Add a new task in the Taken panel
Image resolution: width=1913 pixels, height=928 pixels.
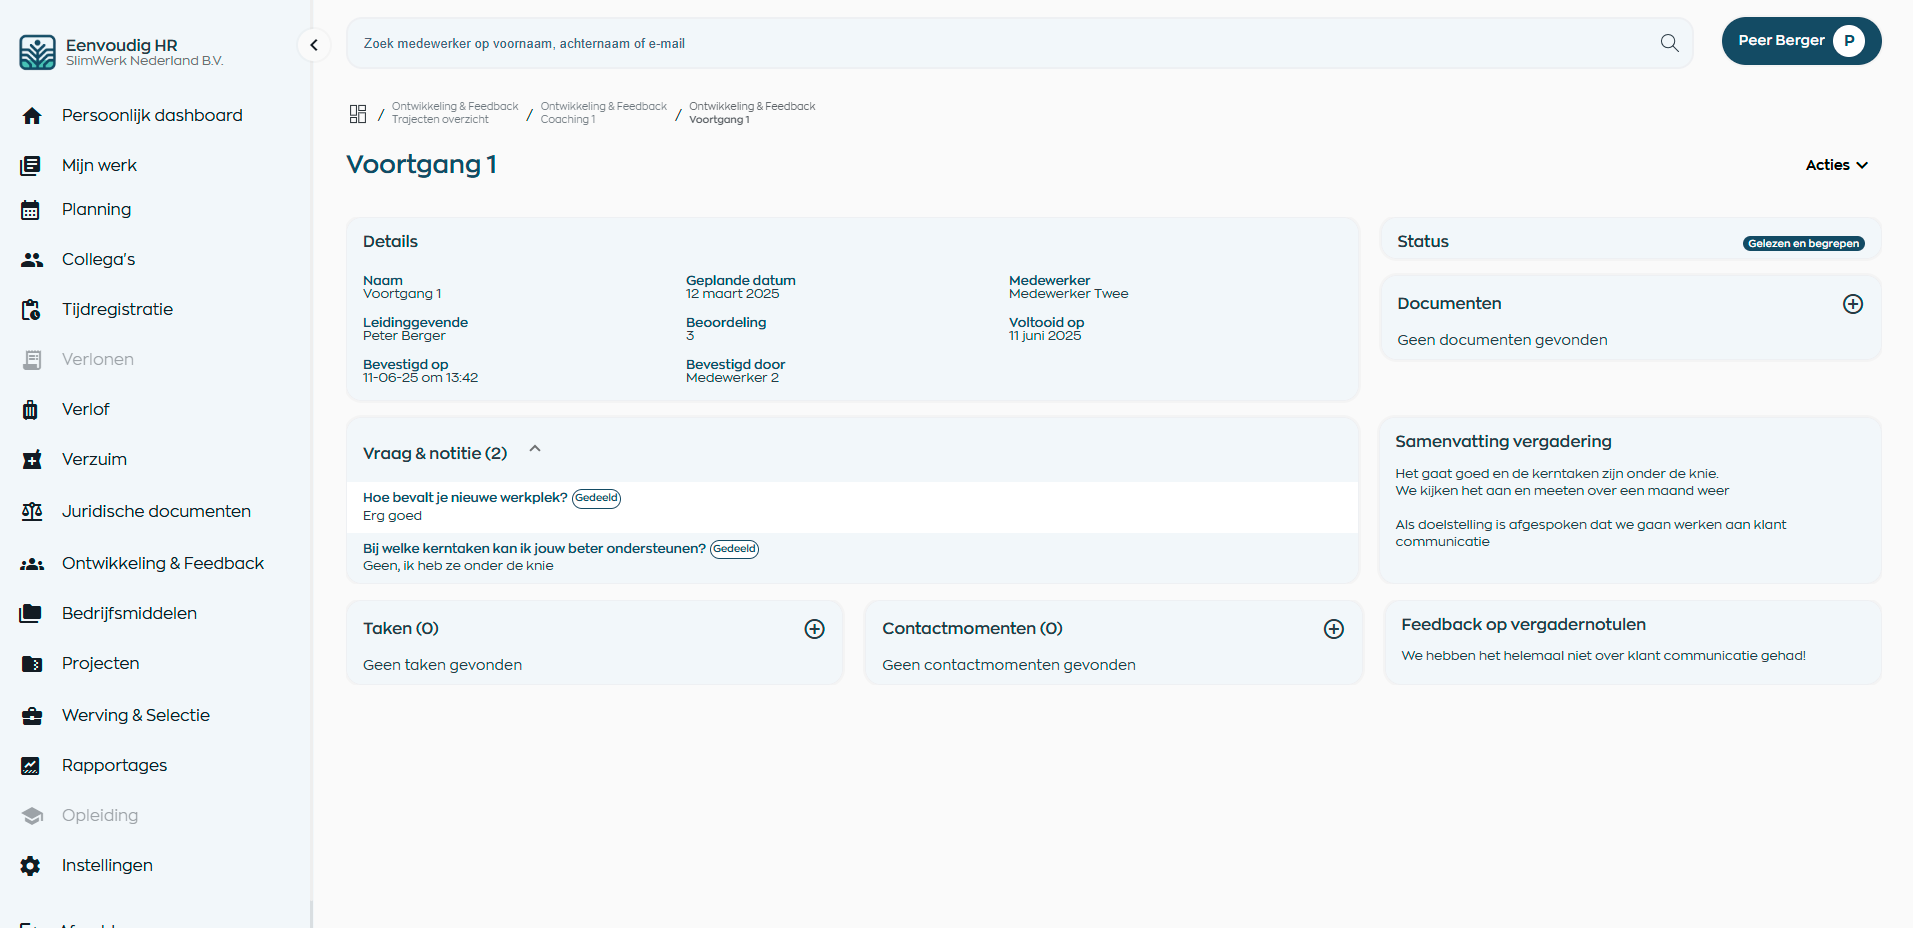point(814,629)
